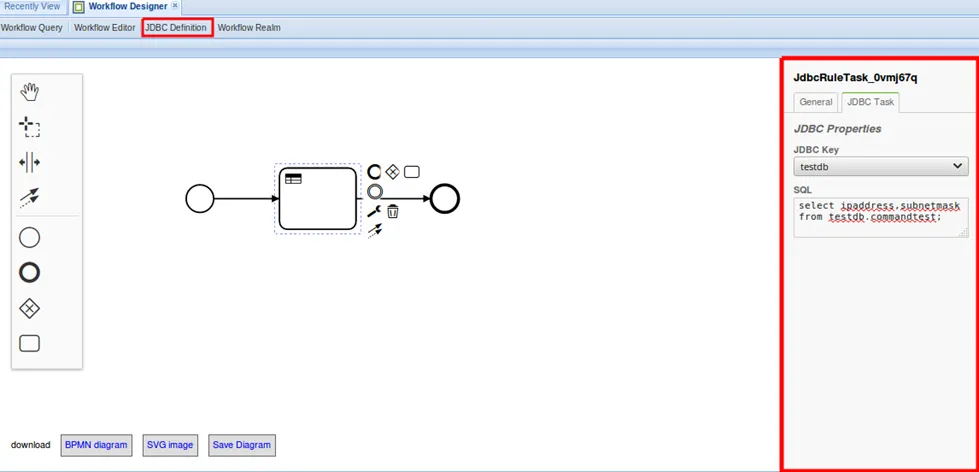Image resolution: width=979 pixels, height=472 pixels.
Task: Append end event from context pad
Action: 375,172
